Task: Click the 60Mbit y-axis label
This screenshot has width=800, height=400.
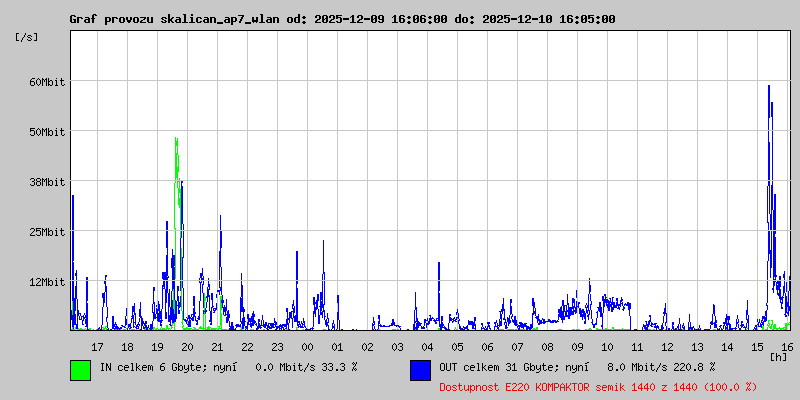Action: pos(47,82)
